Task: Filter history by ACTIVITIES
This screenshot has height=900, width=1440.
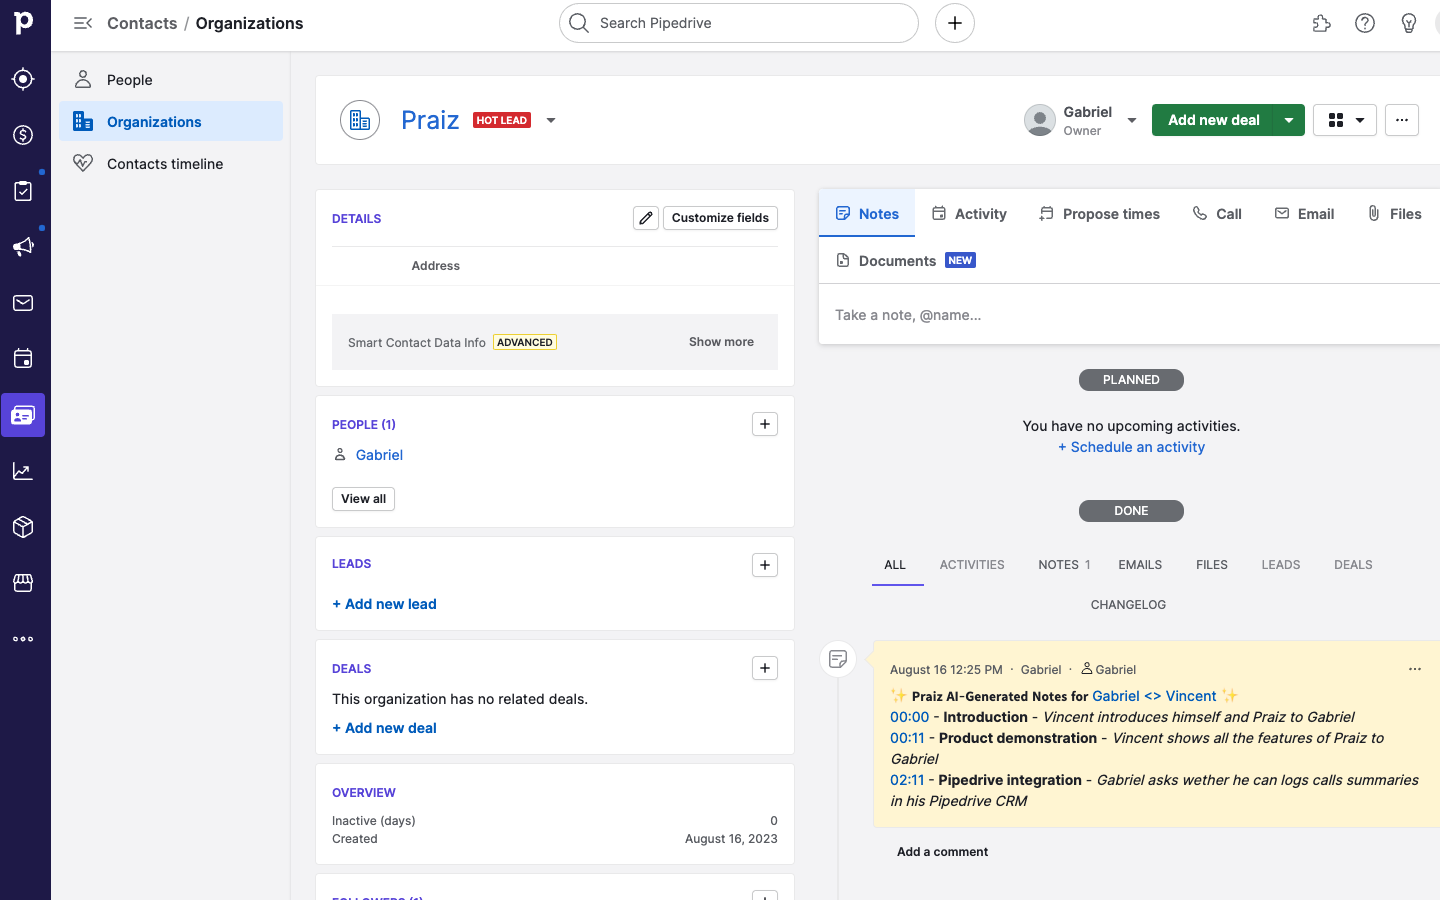Action: pyautogui.click(x=972, y=565)
